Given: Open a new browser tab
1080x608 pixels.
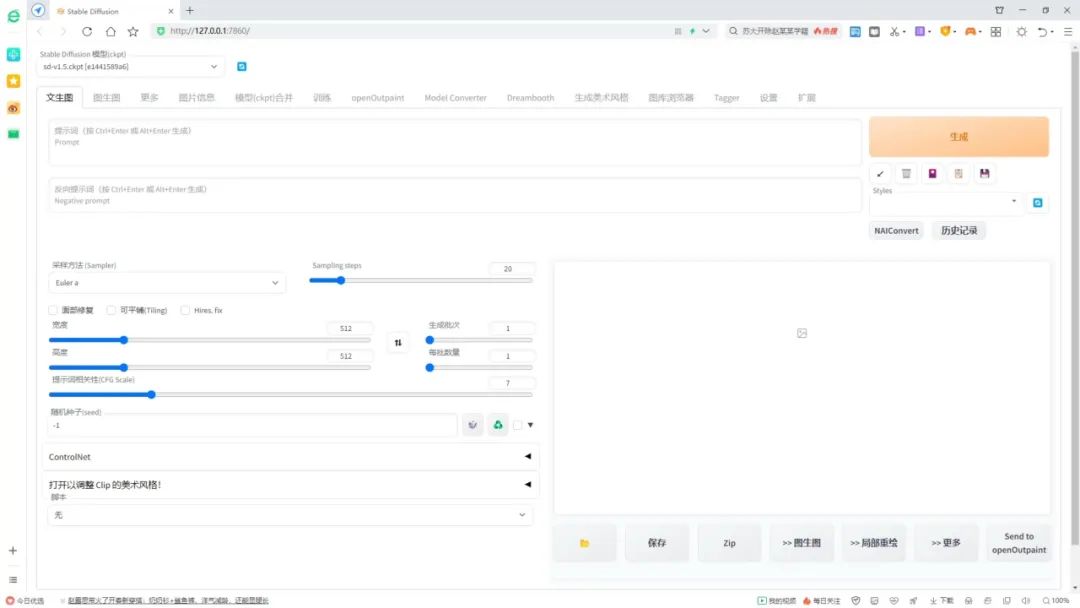Looking at the screenshot, I should point(189,10).
